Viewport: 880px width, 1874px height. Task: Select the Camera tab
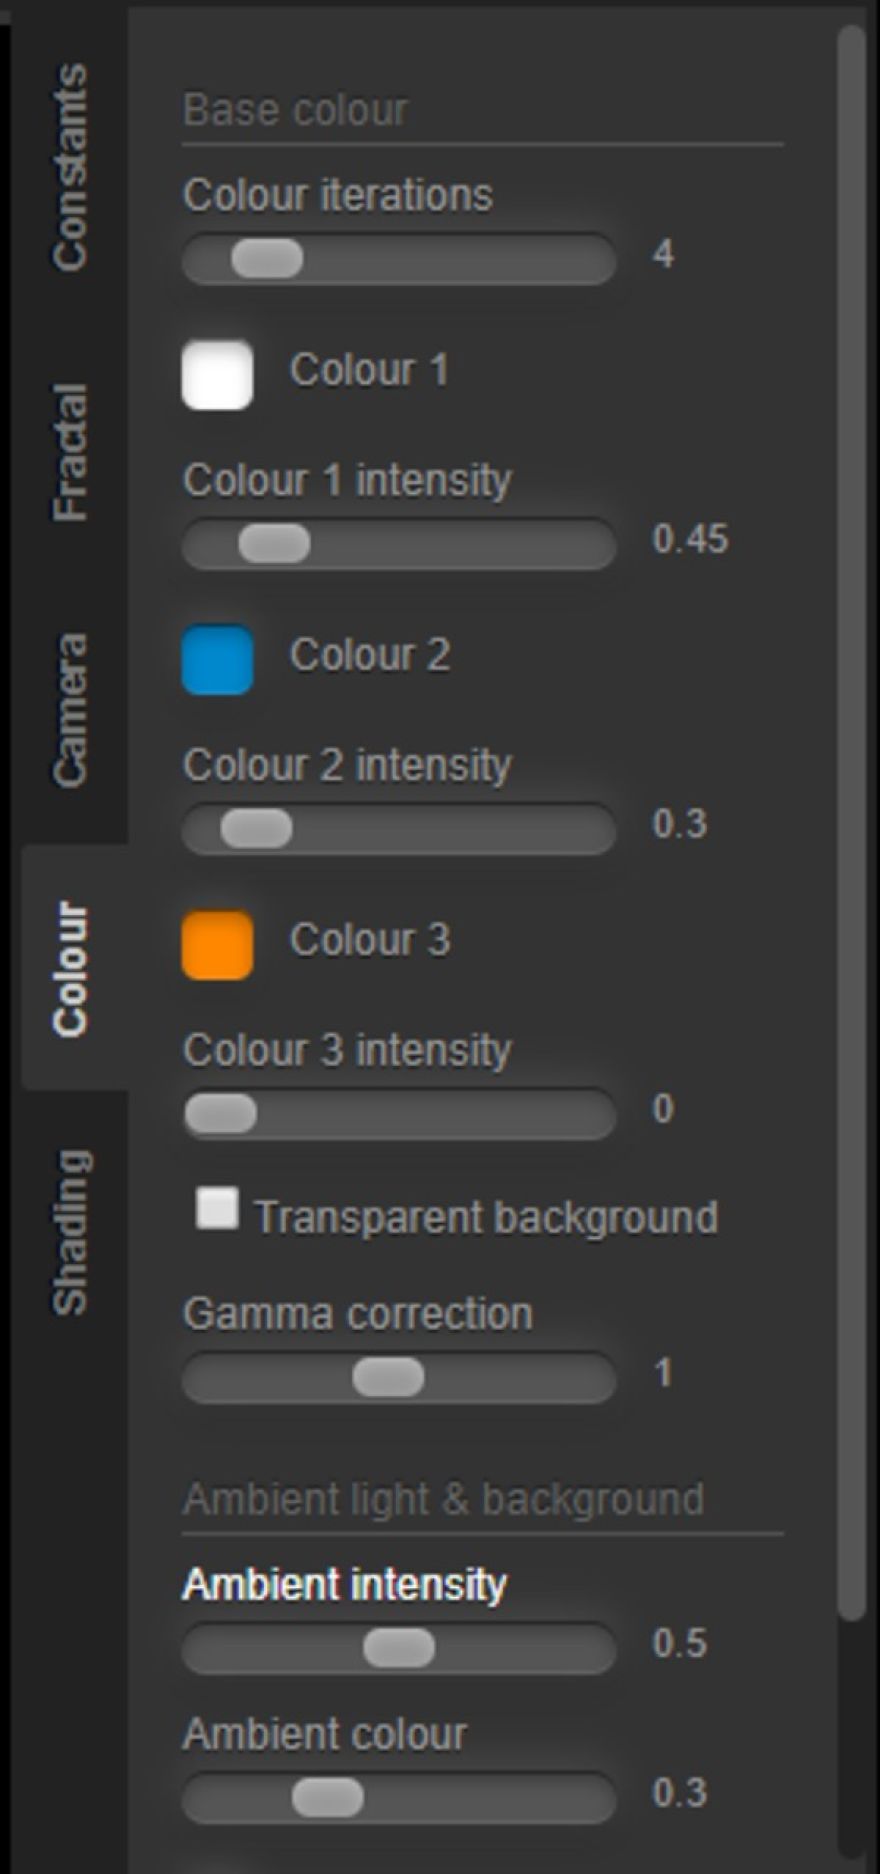(70, 709)
